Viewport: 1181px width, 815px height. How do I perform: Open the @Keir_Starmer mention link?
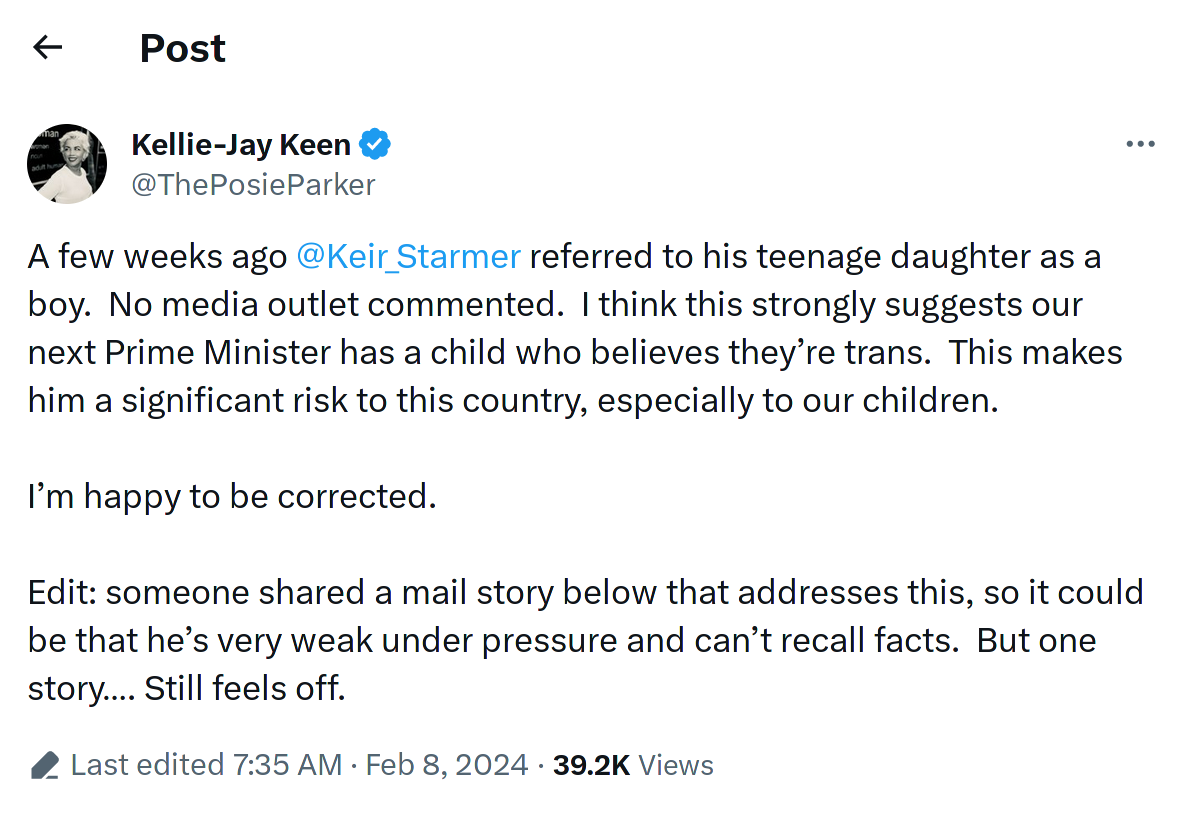[408, 257]
